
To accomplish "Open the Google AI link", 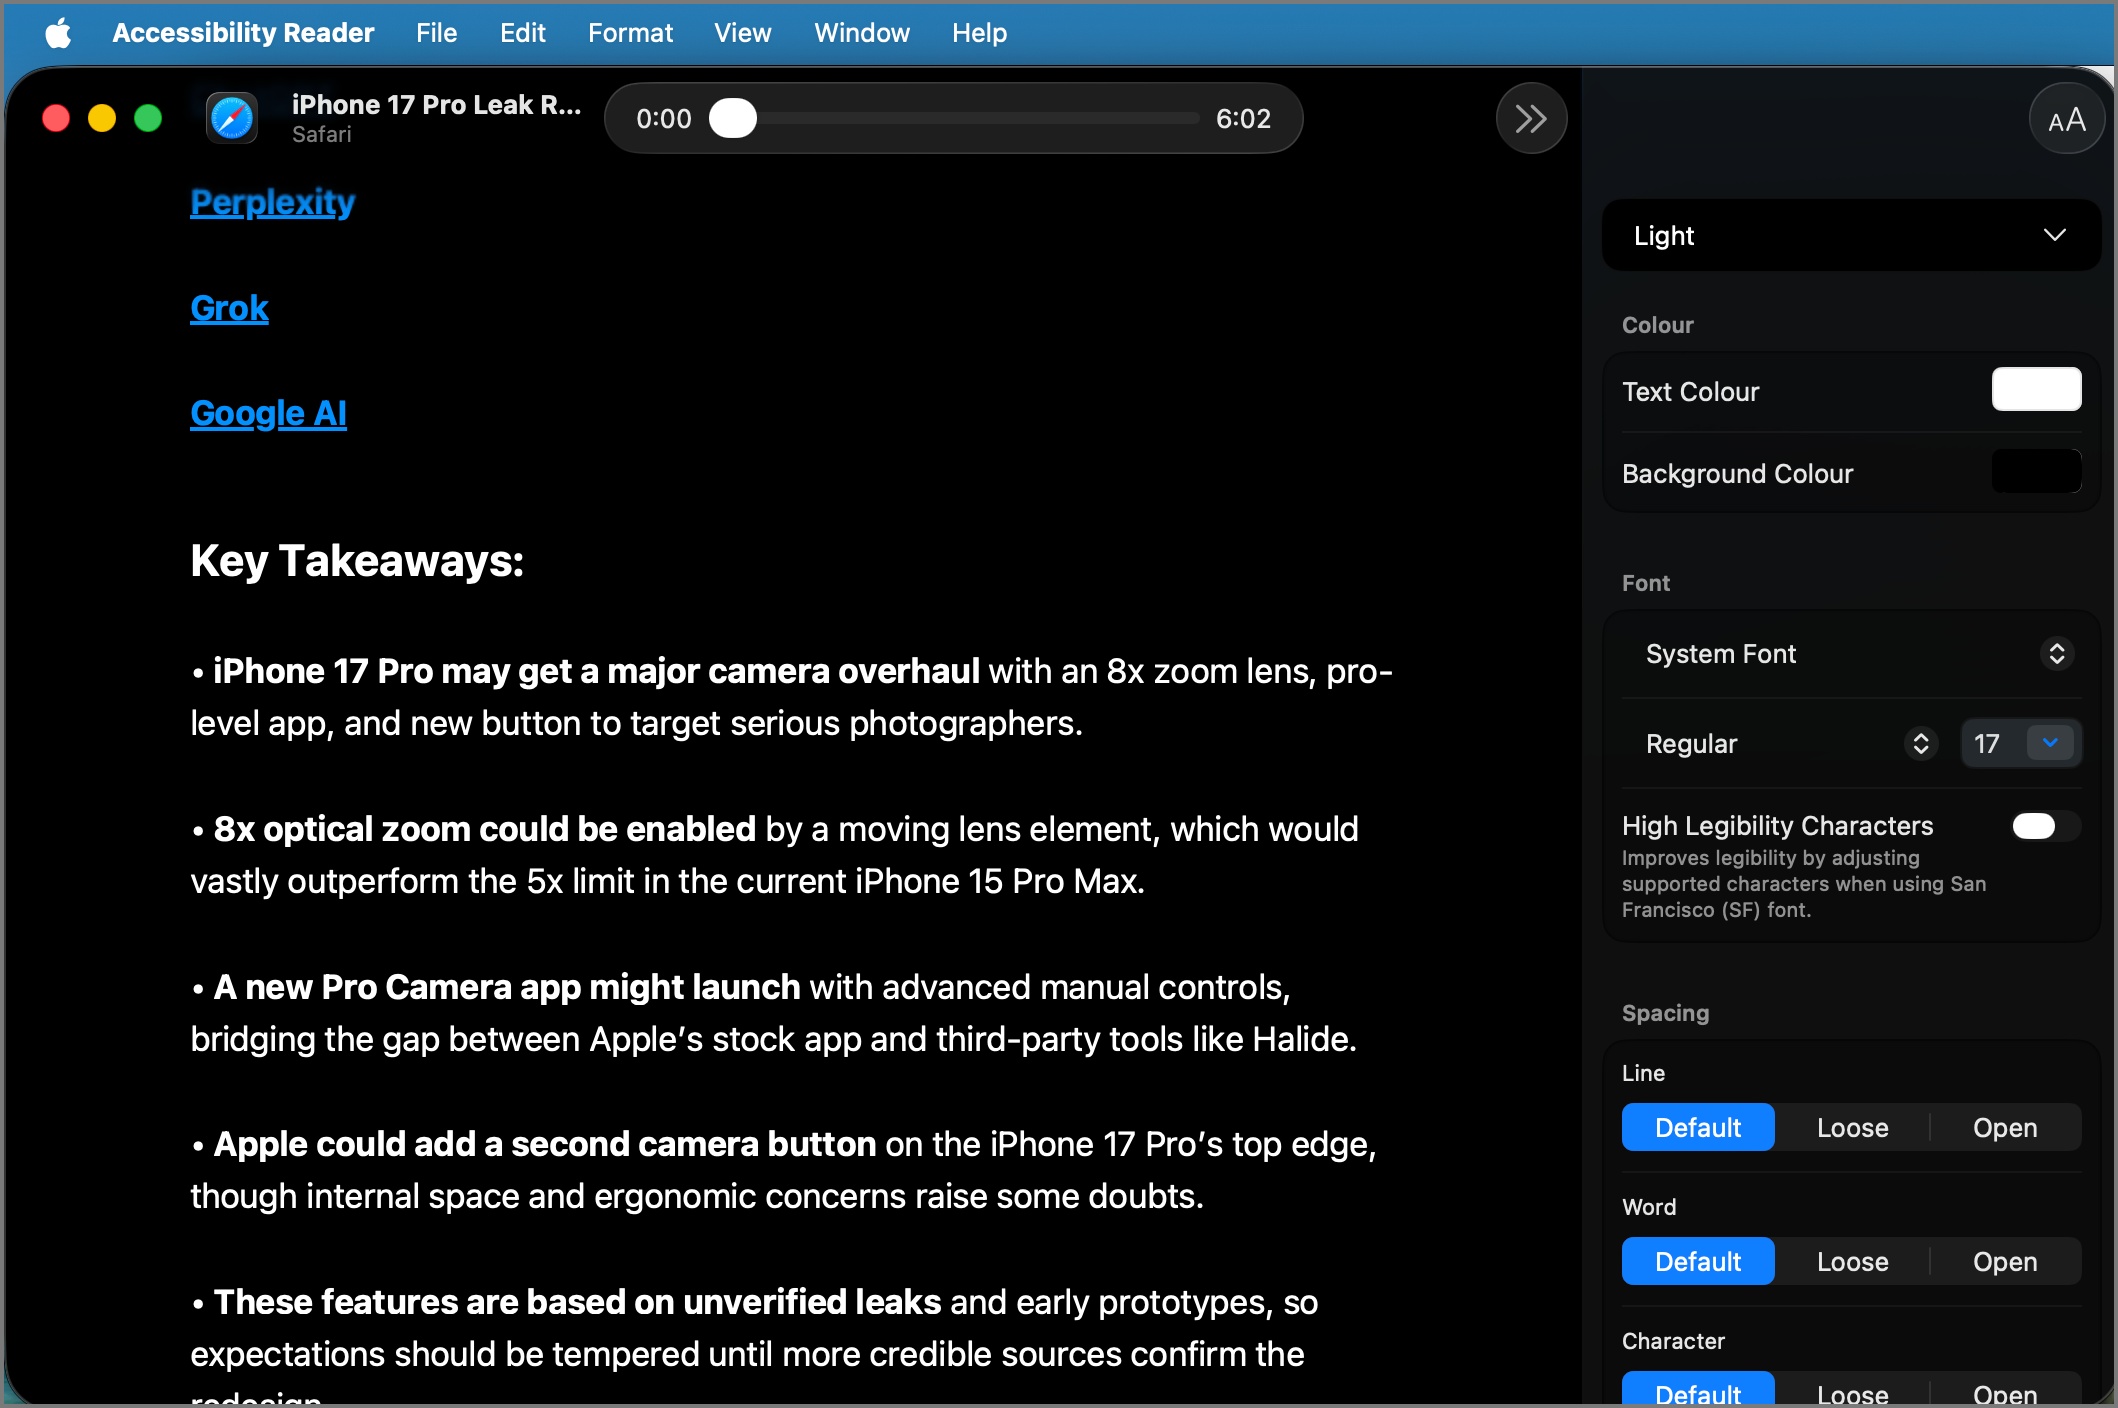I will [x=267, y=413].
